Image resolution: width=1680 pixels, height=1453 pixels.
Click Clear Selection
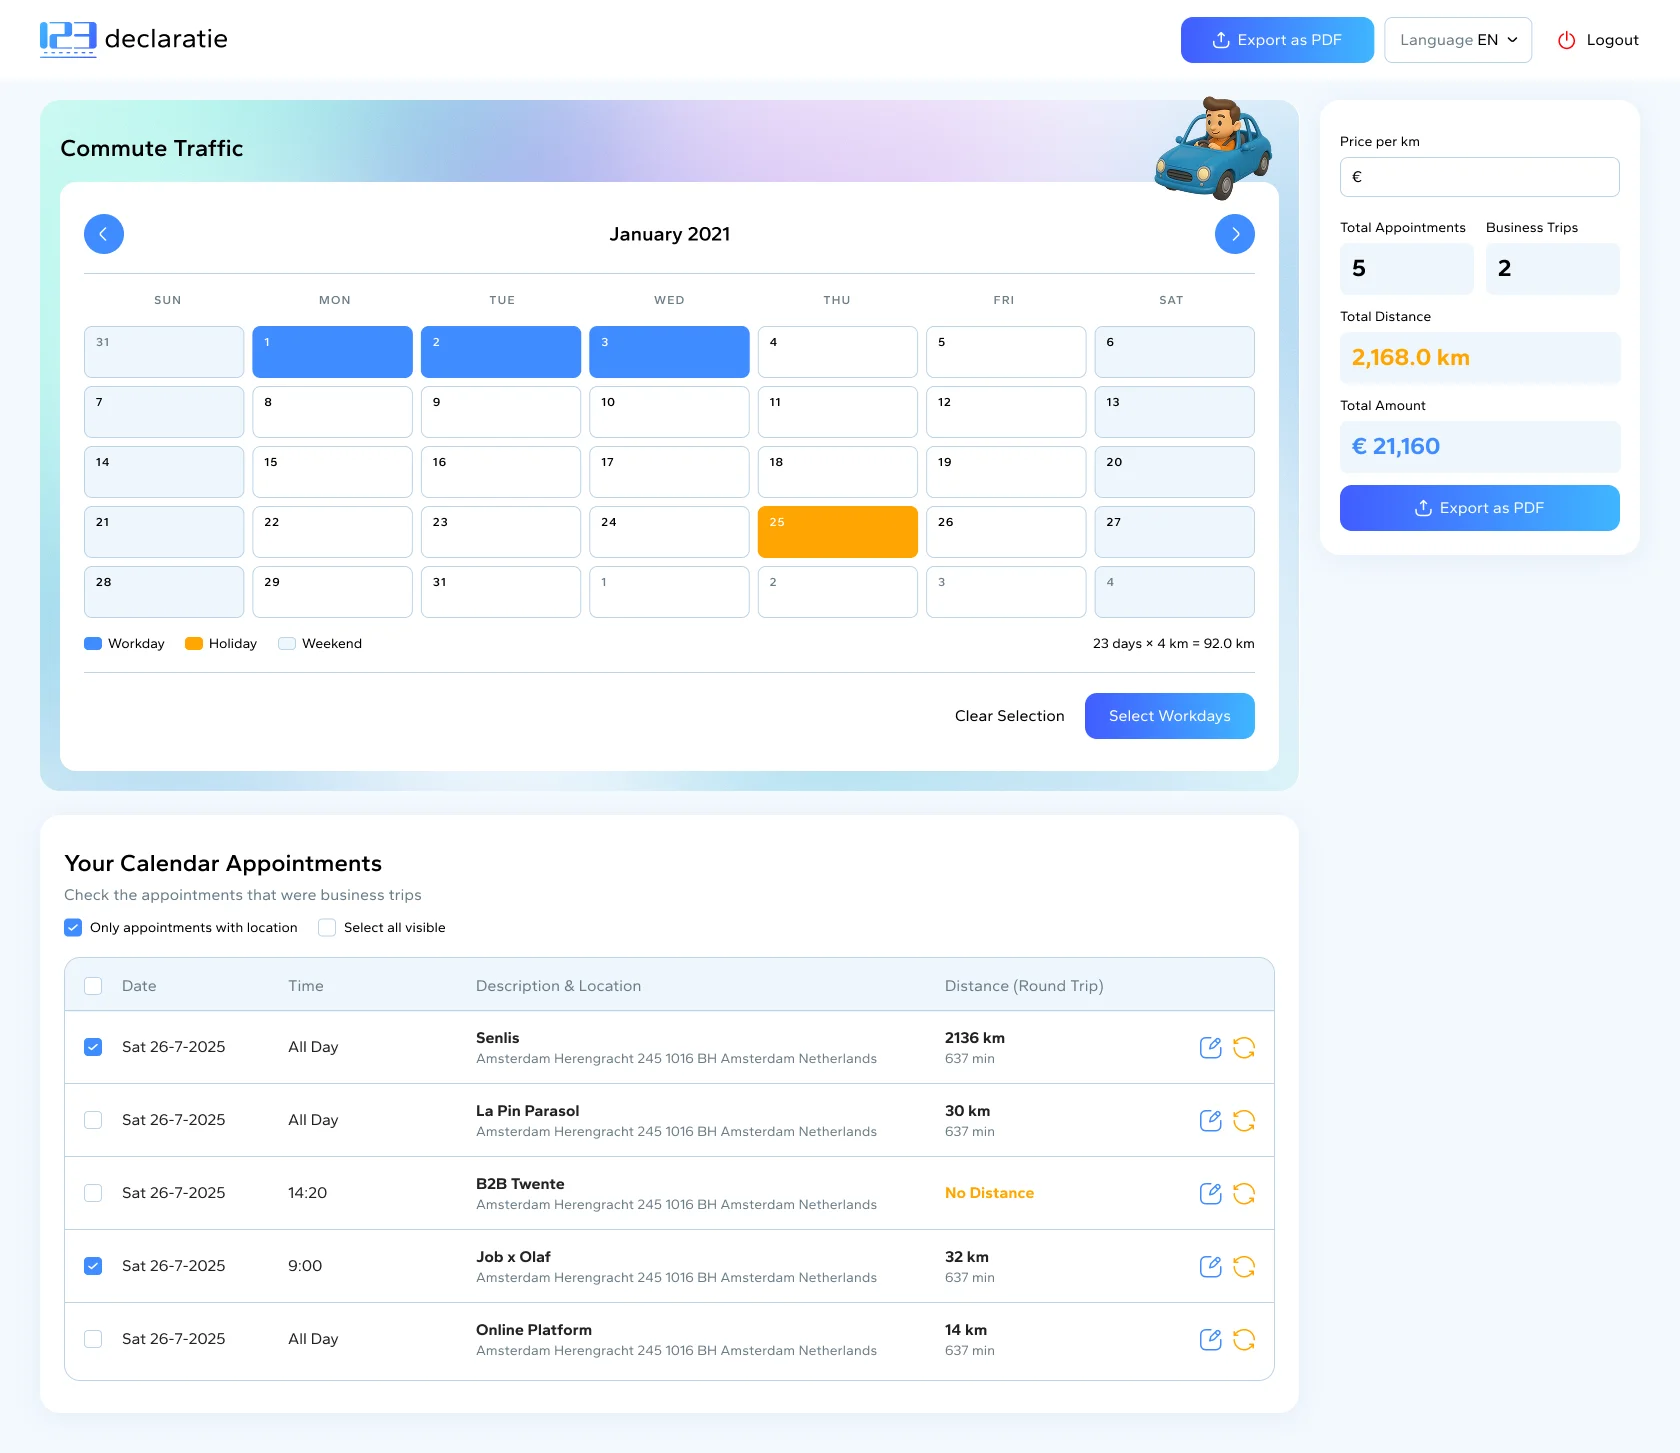click(1010, 716)
